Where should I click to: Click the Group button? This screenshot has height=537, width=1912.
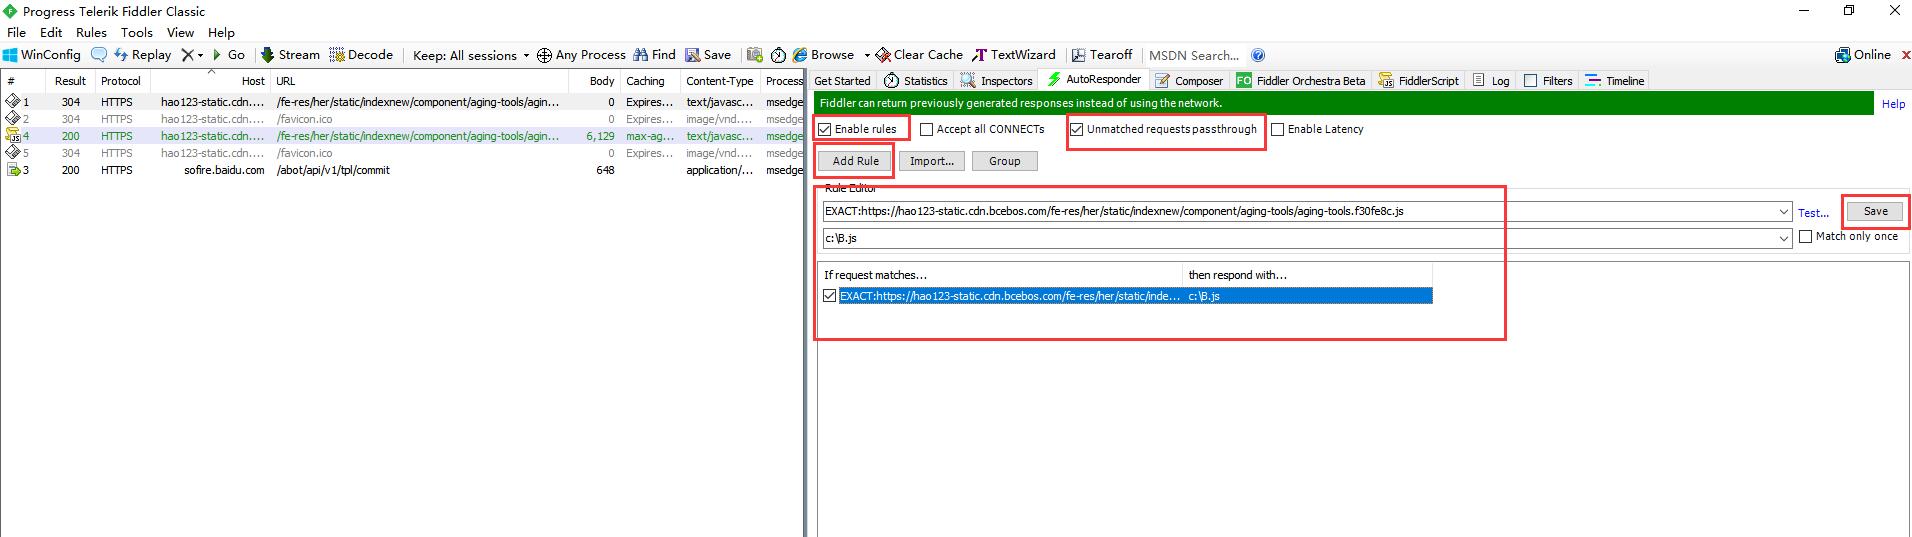(1005, 161)
